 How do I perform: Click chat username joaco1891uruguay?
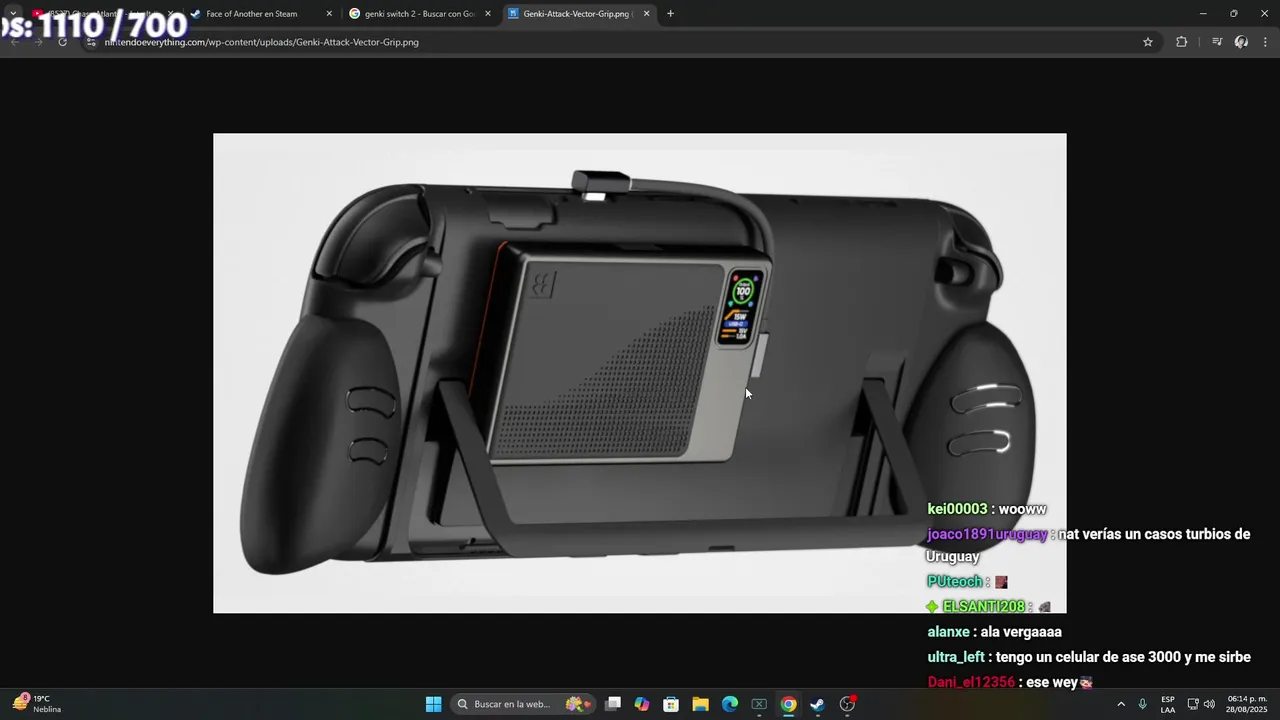(987, 534)
